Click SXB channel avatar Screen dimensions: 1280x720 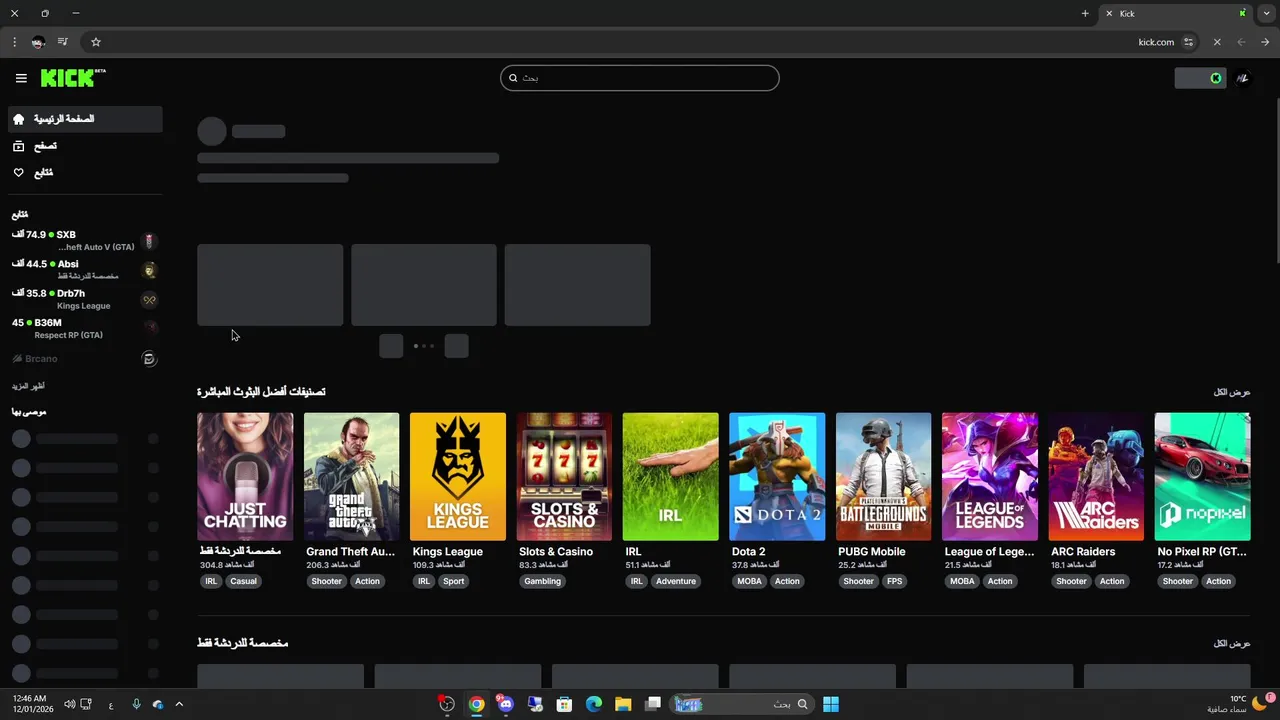(x=149, y=241)
